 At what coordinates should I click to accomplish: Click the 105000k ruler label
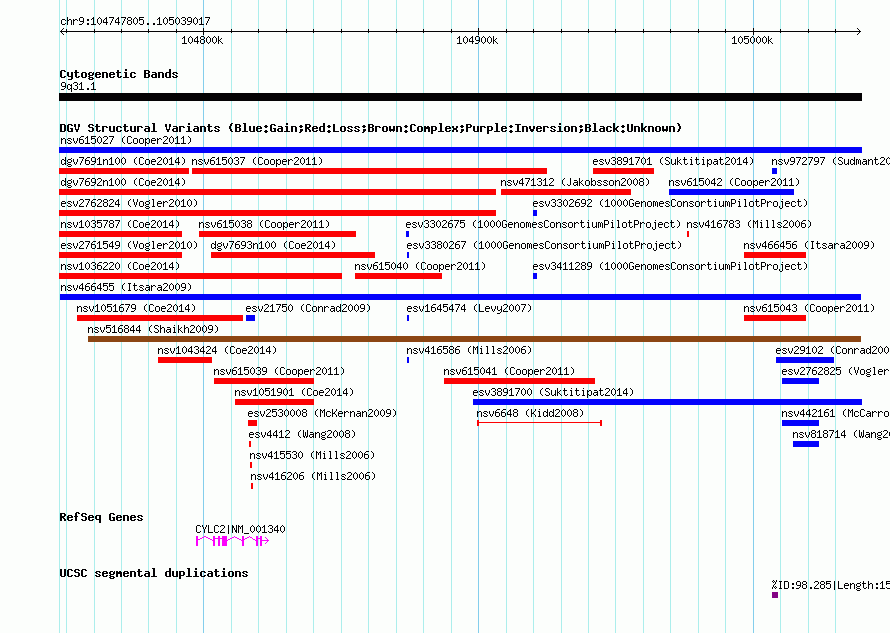[x=752, y=40]
